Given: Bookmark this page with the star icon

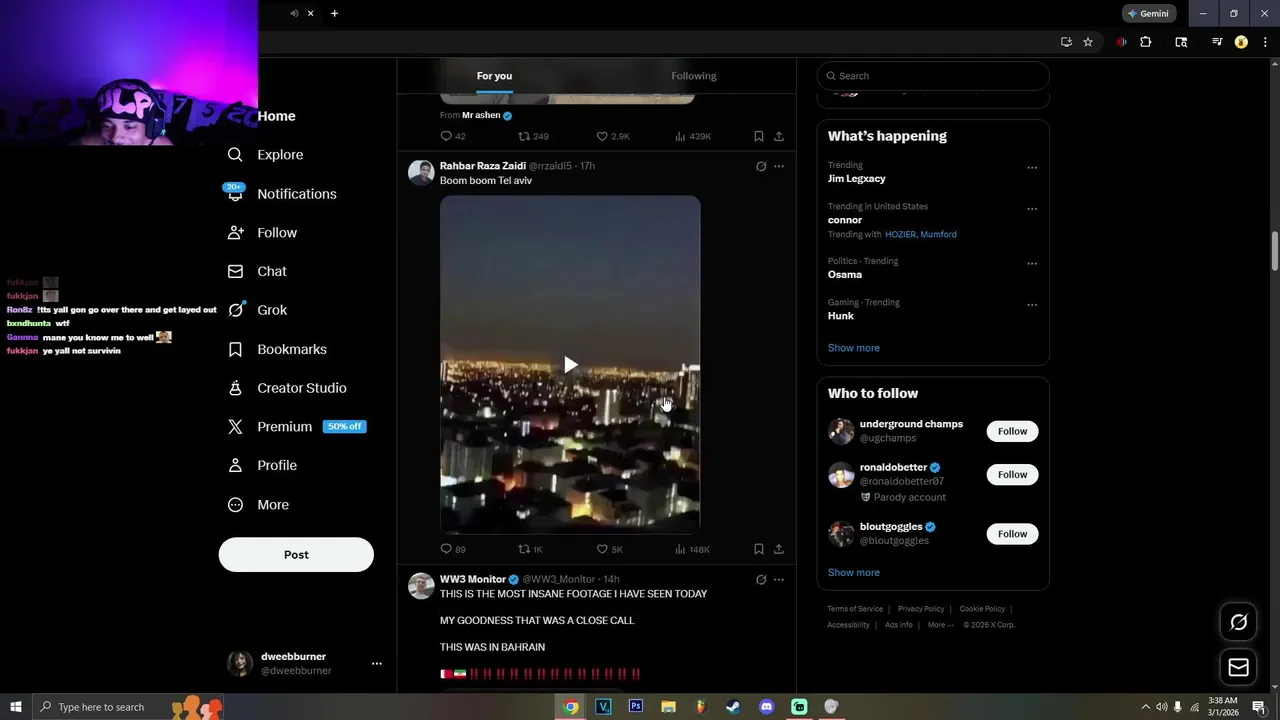Looking at the screenshot, I should point(1088,42).
